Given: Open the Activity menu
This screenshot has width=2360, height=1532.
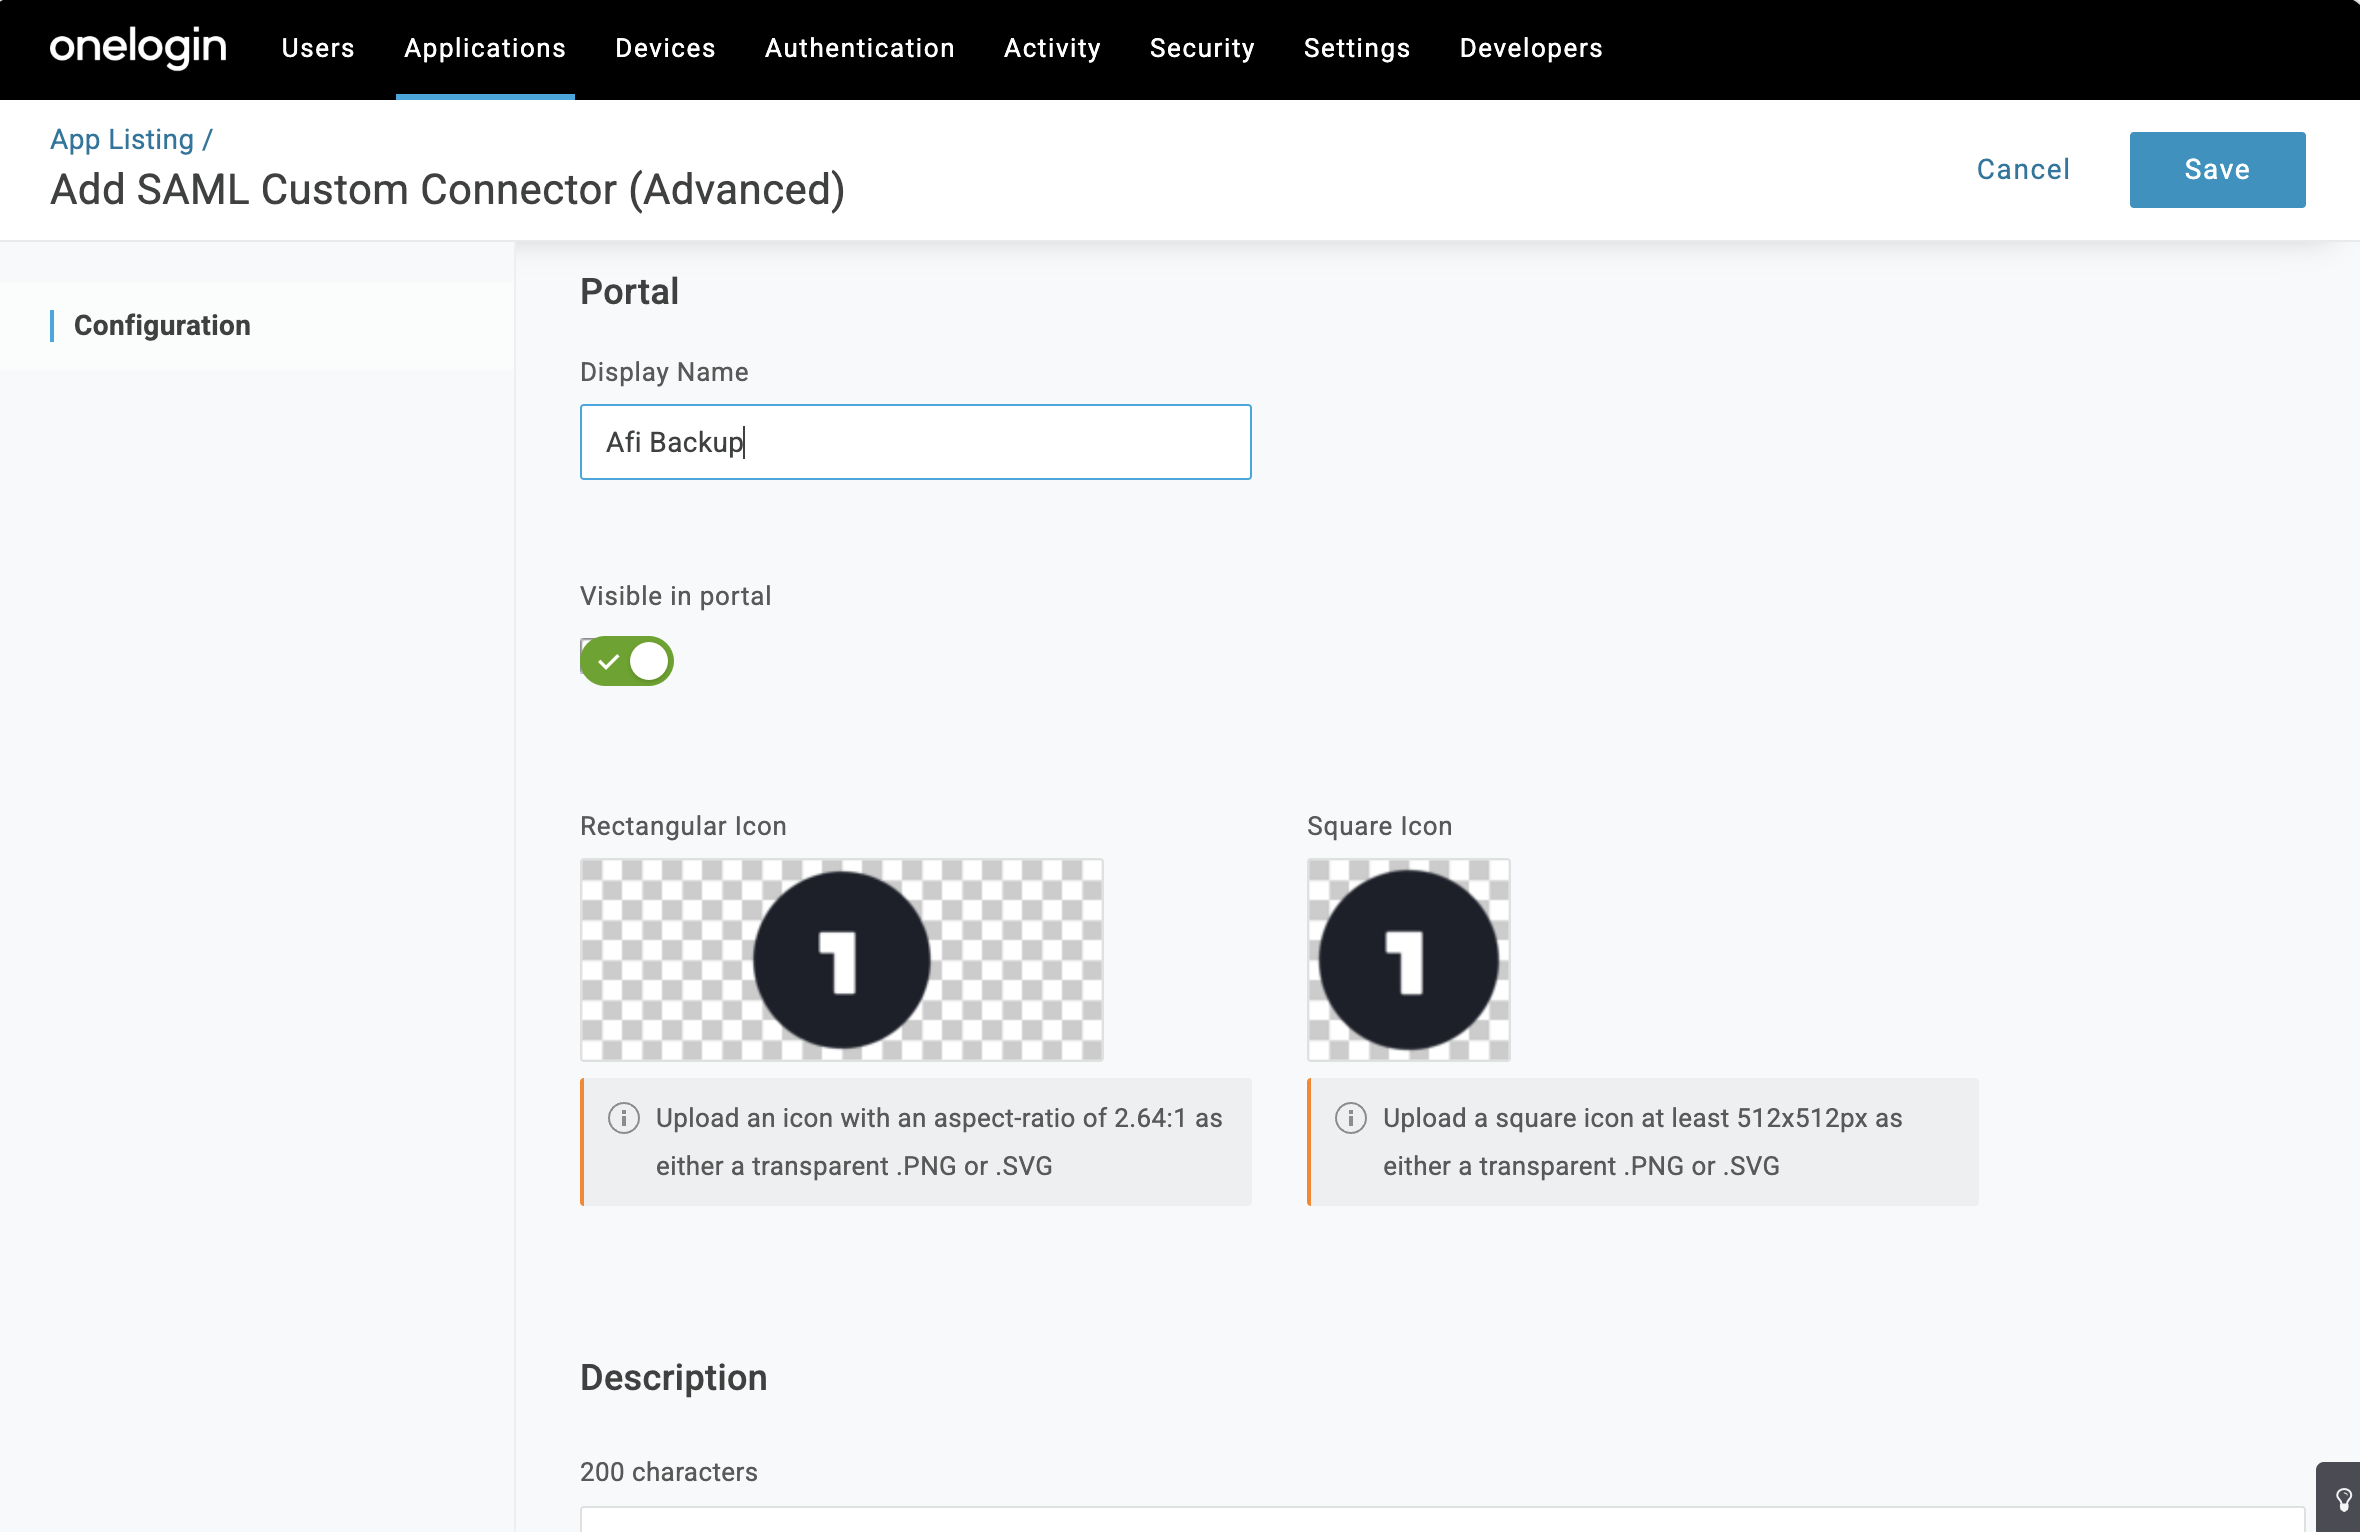Looking at the screenshot, I should coord(1052,48).
